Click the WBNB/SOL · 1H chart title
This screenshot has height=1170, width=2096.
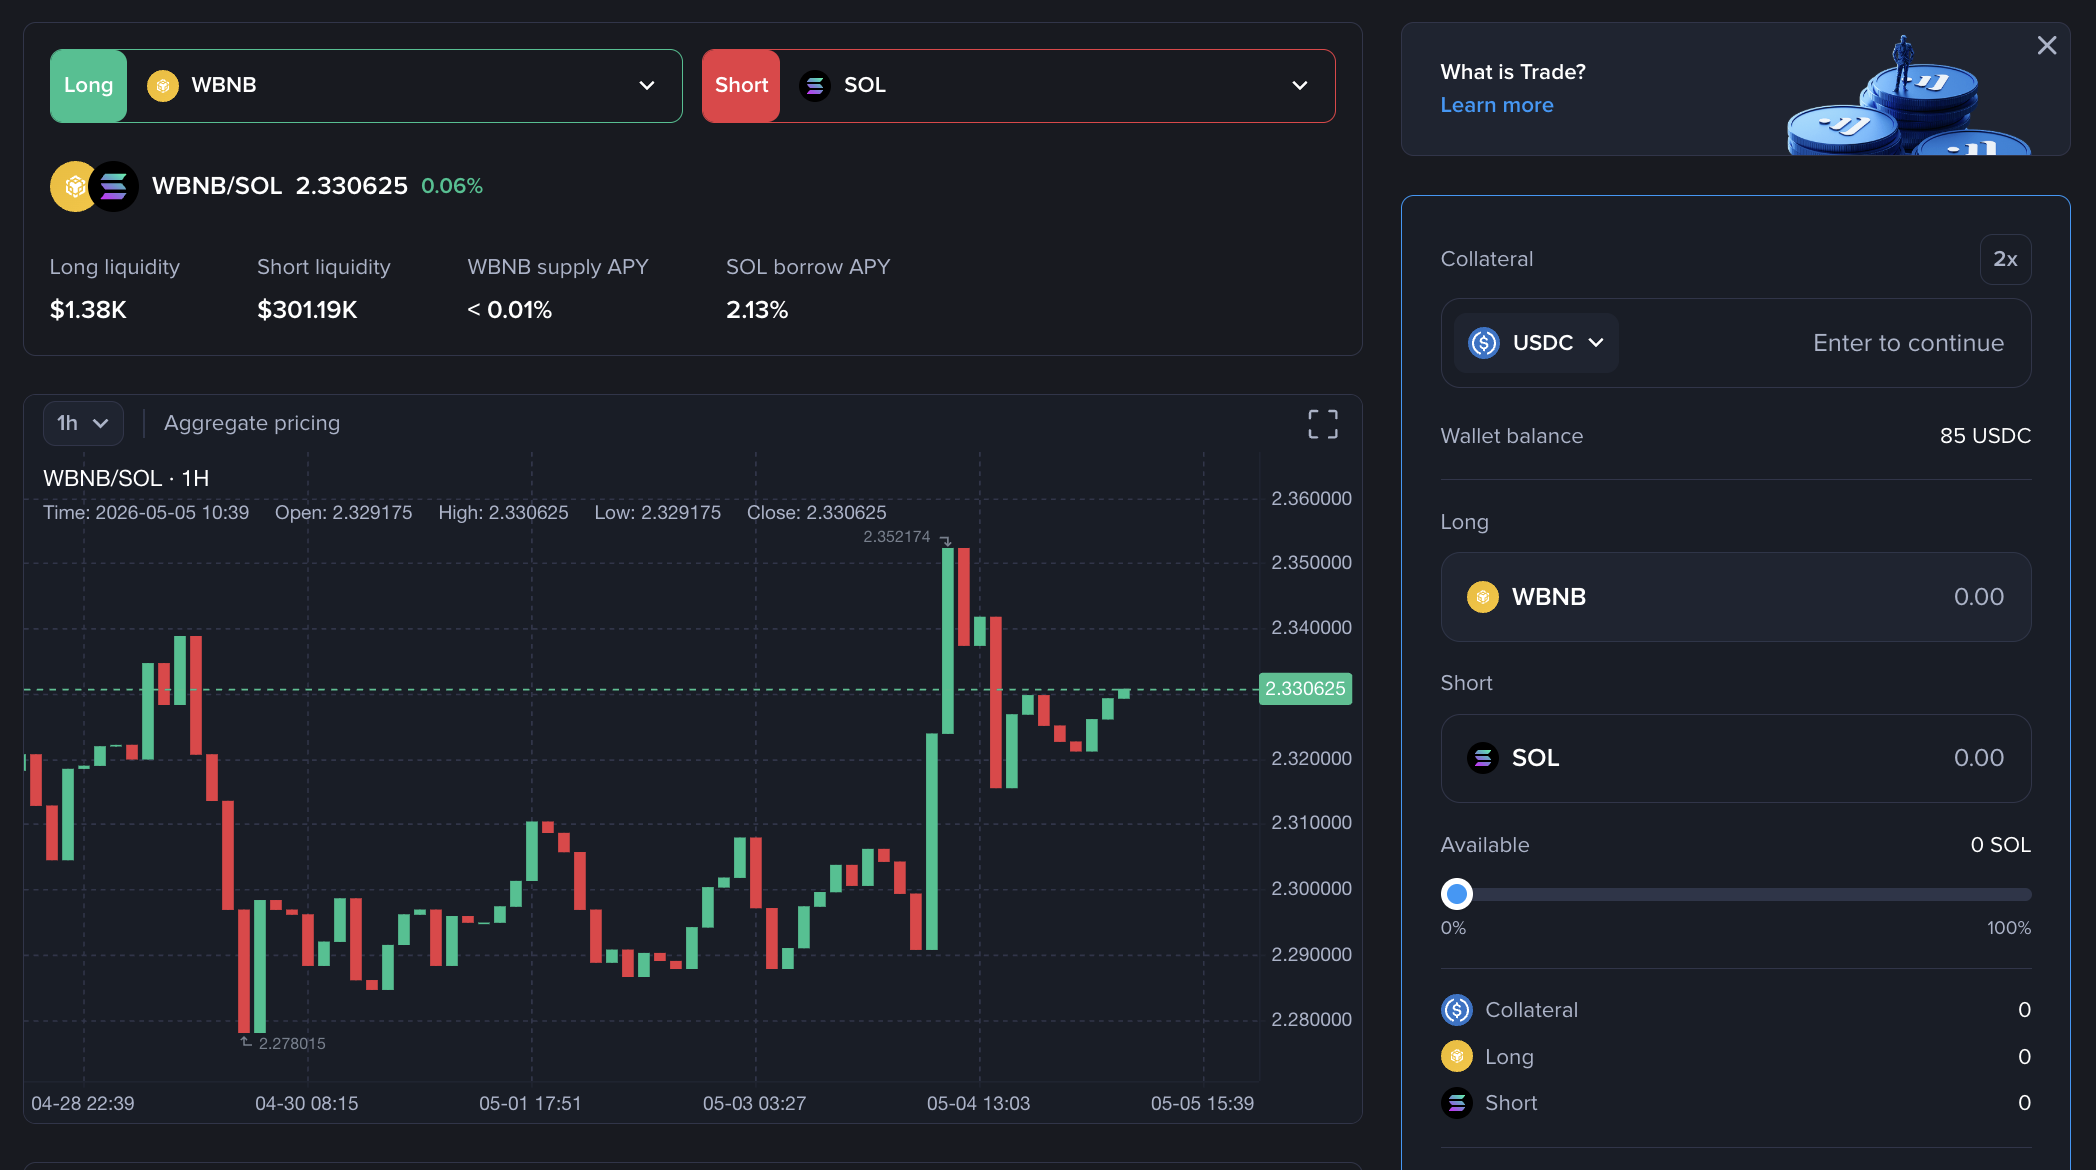tap(126, 479)
